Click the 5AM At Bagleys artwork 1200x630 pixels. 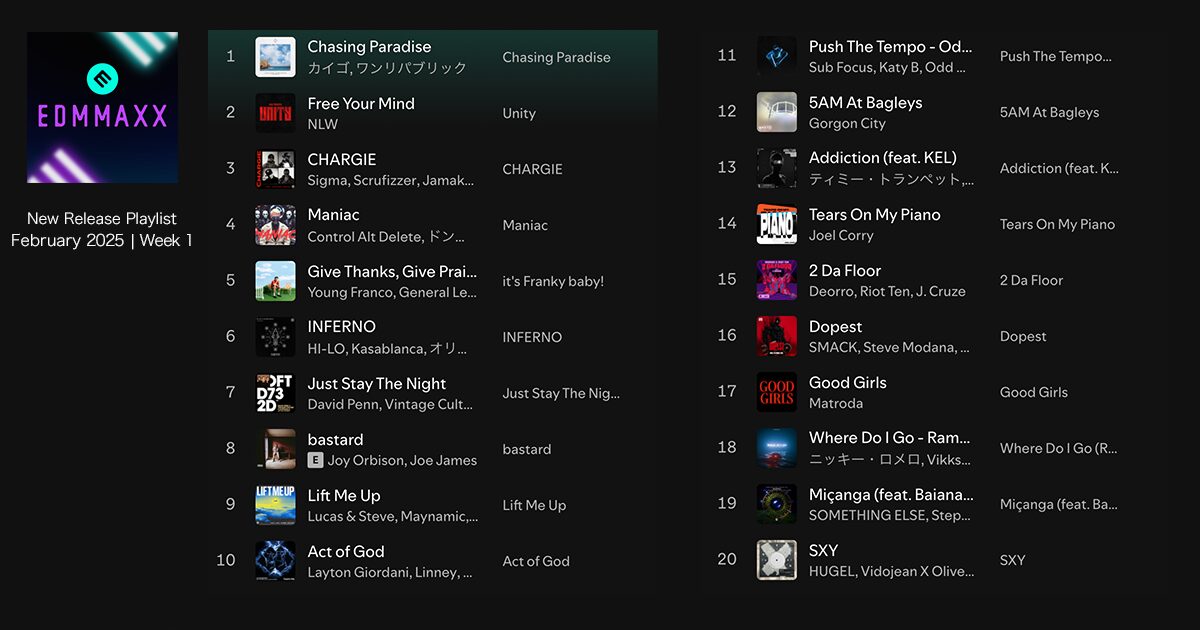coord(777,112)
